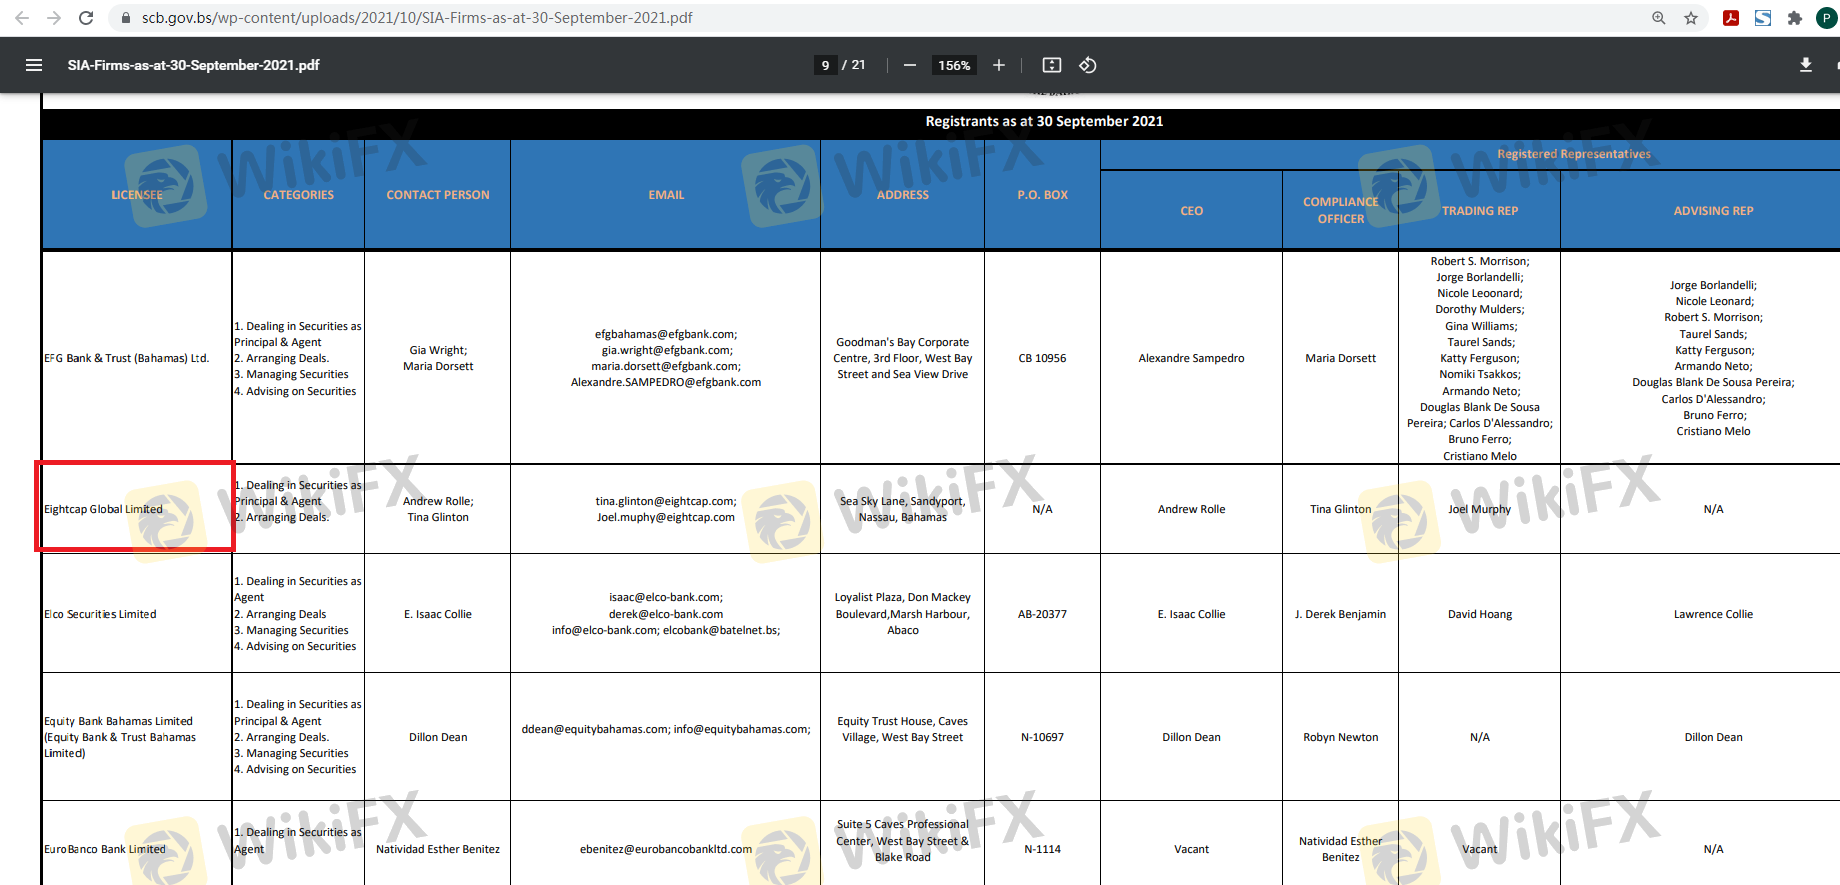
Task: Click the COMPLIANCE OFFICER column header
Action: pyautogui.click(x=1340, y=210)
